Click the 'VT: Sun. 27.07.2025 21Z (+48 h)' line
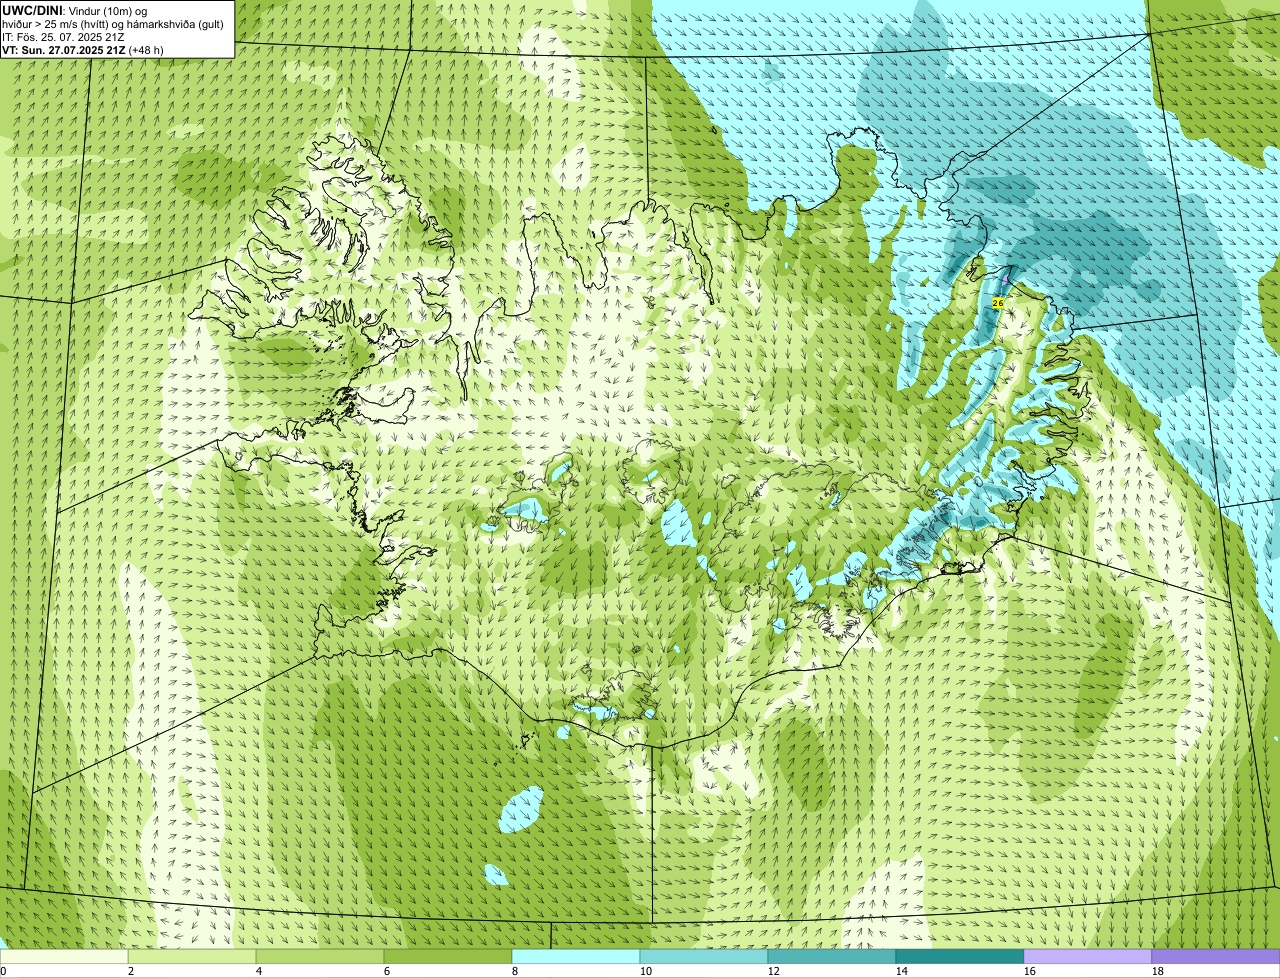The image size is (1280, 978). (83, 49)
